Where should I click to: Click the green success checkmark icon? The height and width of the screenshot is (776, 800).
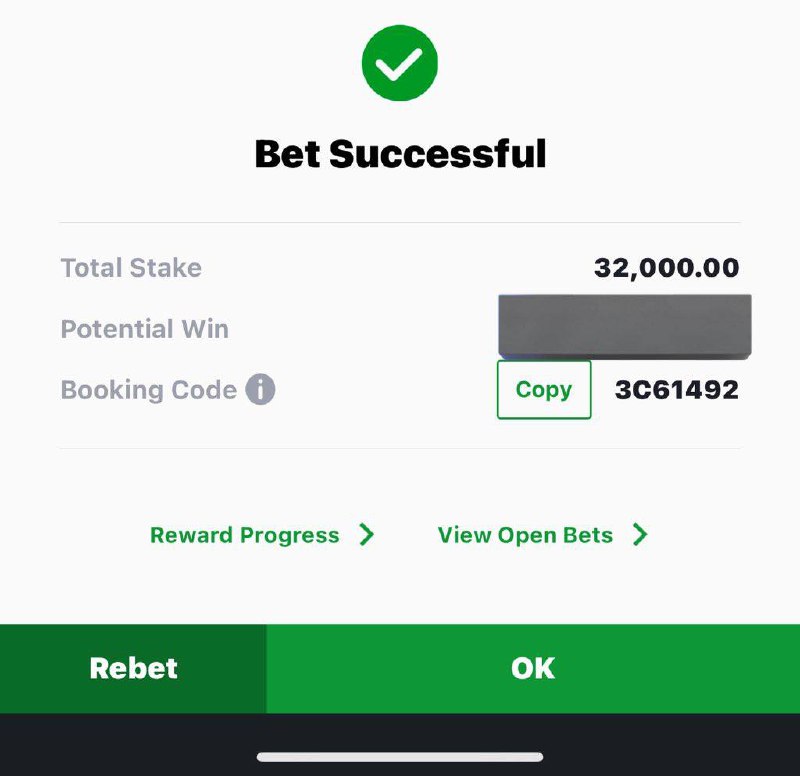pyautogui.click(x=399, y=63)
